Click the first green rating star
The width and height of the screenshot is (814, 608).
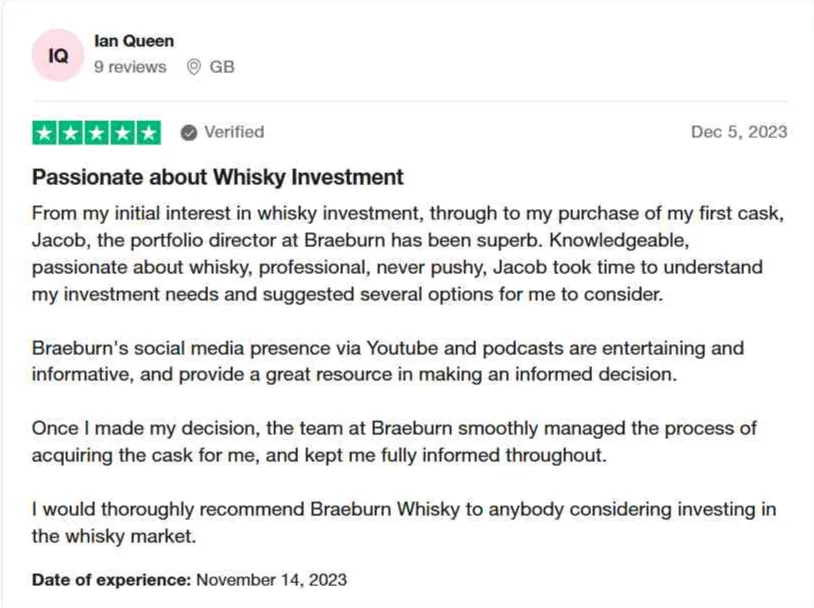click(x=44, y=132)
